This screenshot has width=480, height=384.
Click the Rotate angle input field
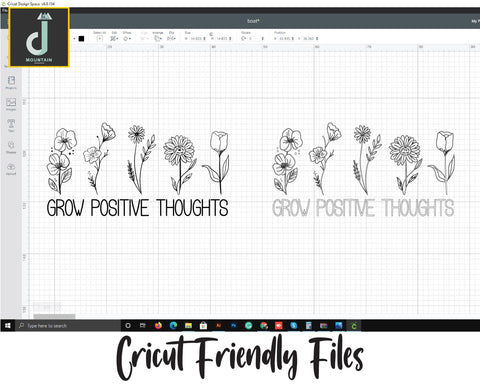click(255, 39)
